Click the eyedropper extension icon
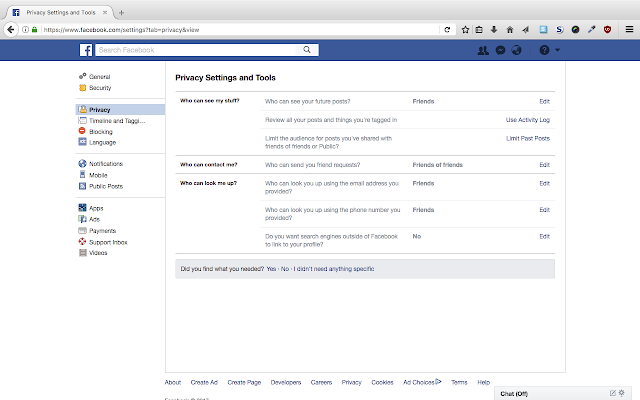 [x=591, y=29]
